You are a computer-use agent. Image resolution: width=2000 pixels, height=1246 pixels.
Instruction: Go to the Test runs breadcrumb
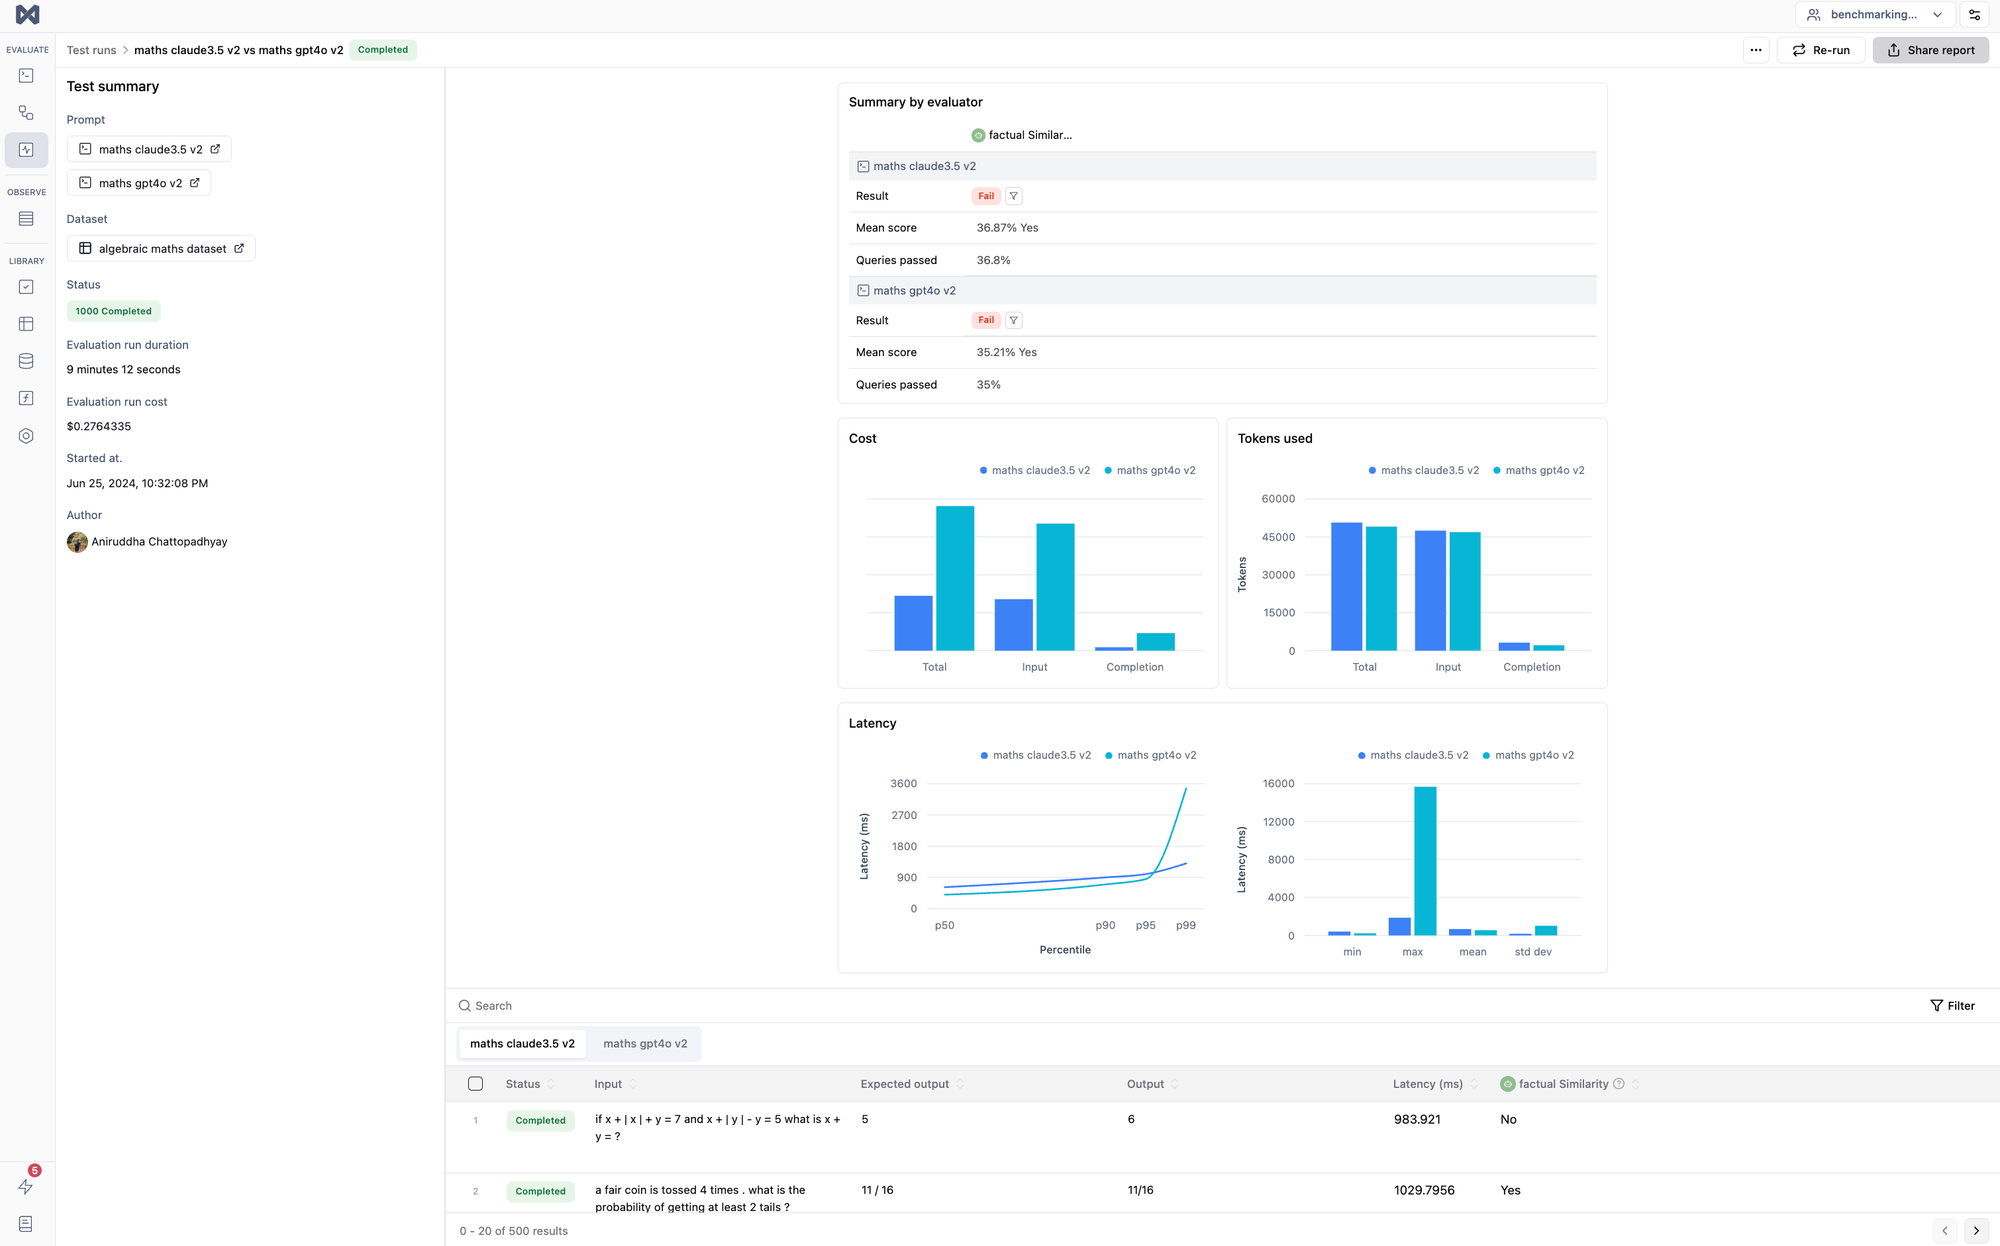coord(91,50)
